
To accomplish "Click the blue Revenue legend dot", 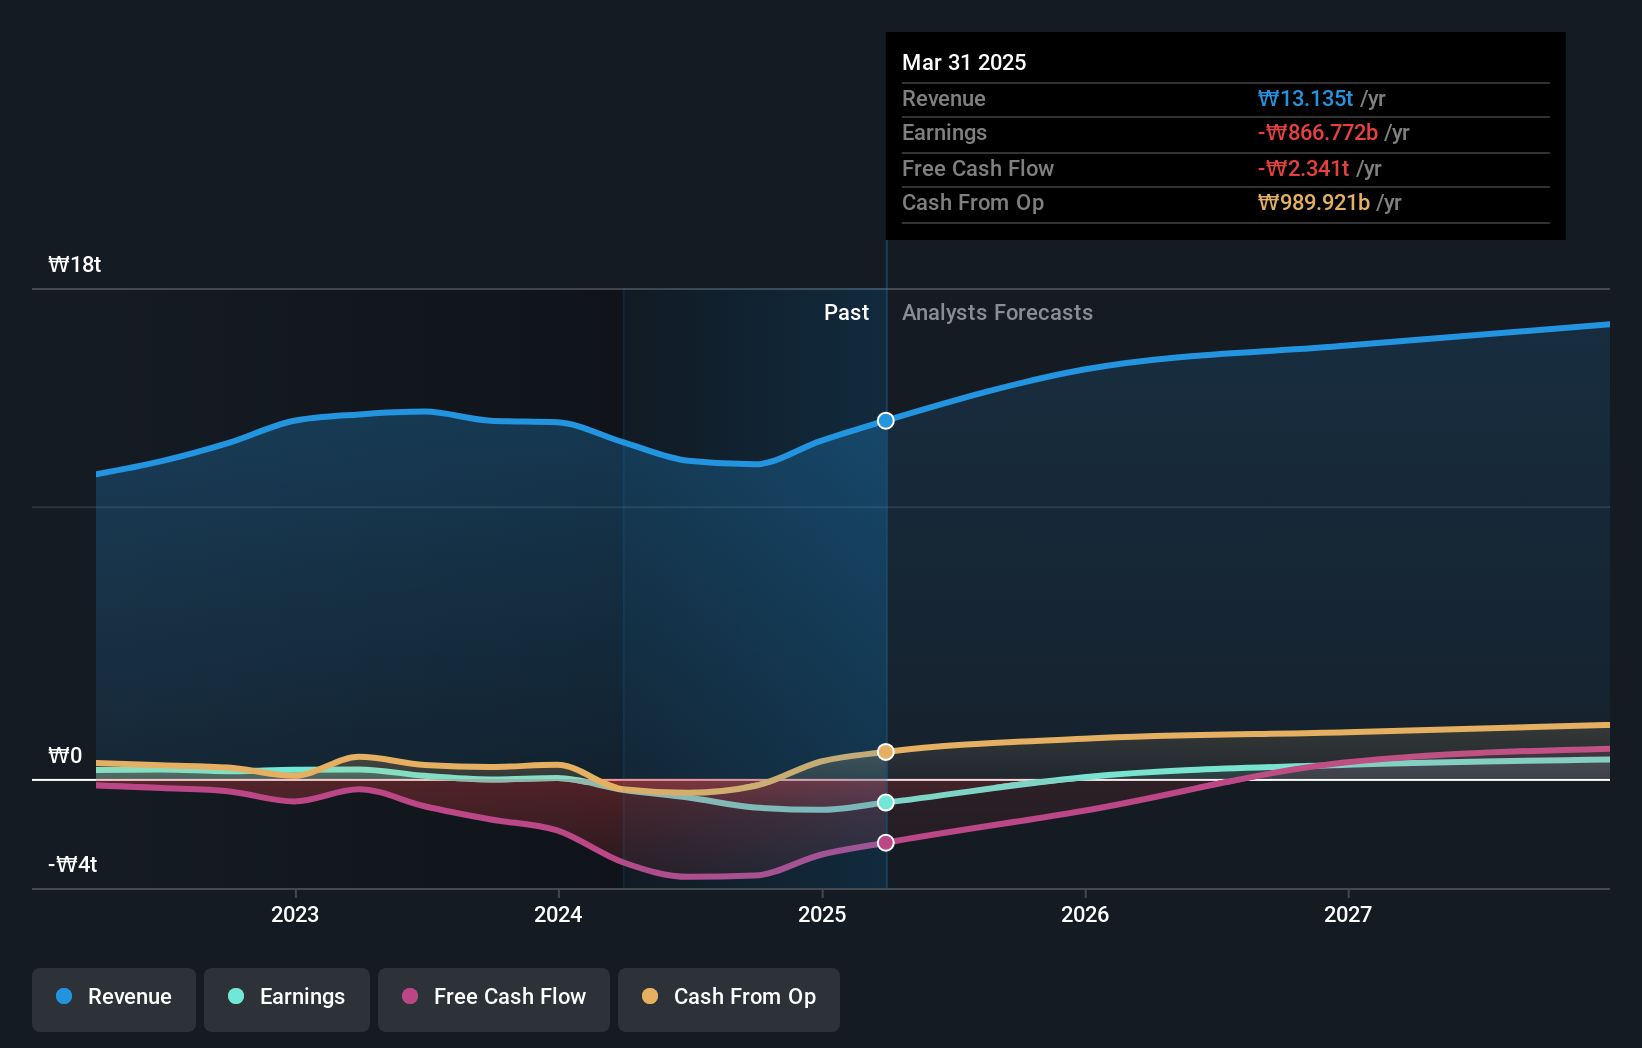I will click(66, 997).
